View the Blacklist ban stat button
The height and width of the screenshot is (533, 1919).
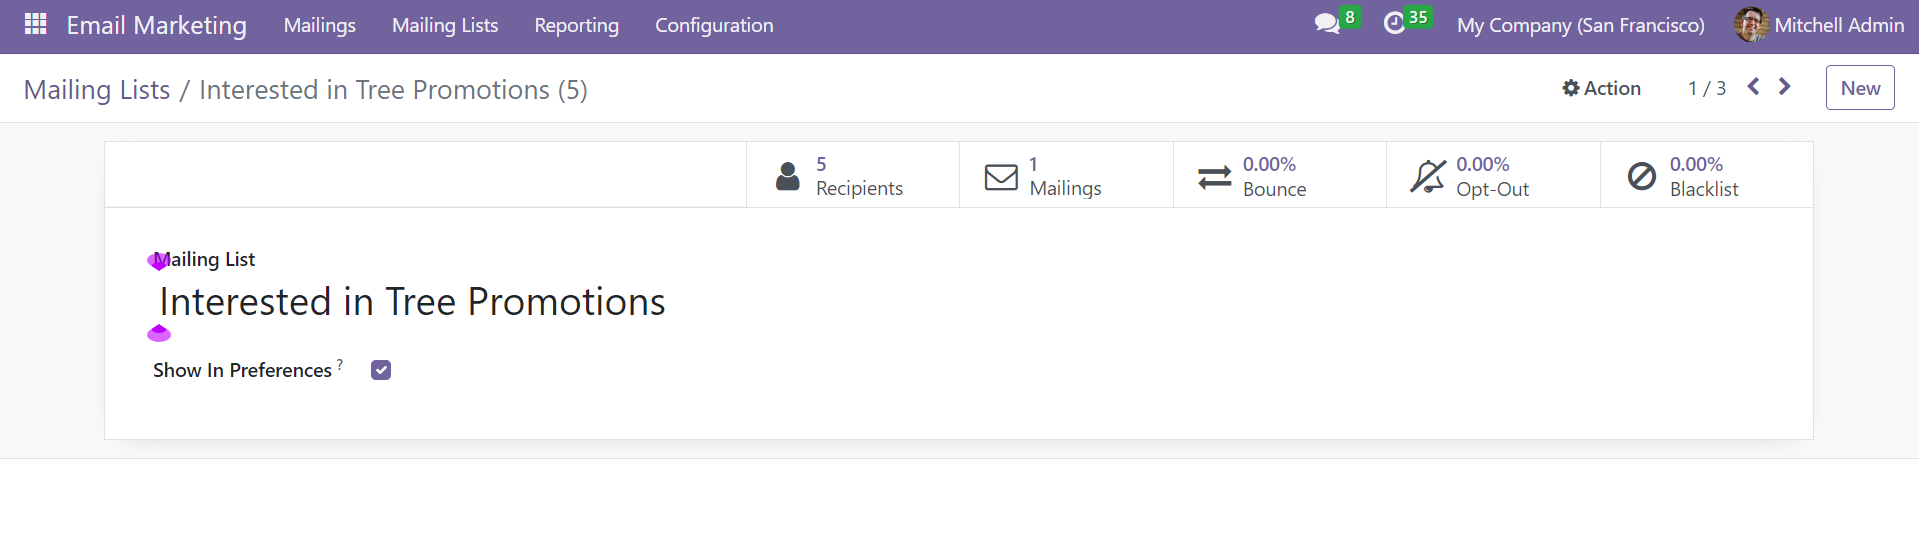(x=1707, y=175)
